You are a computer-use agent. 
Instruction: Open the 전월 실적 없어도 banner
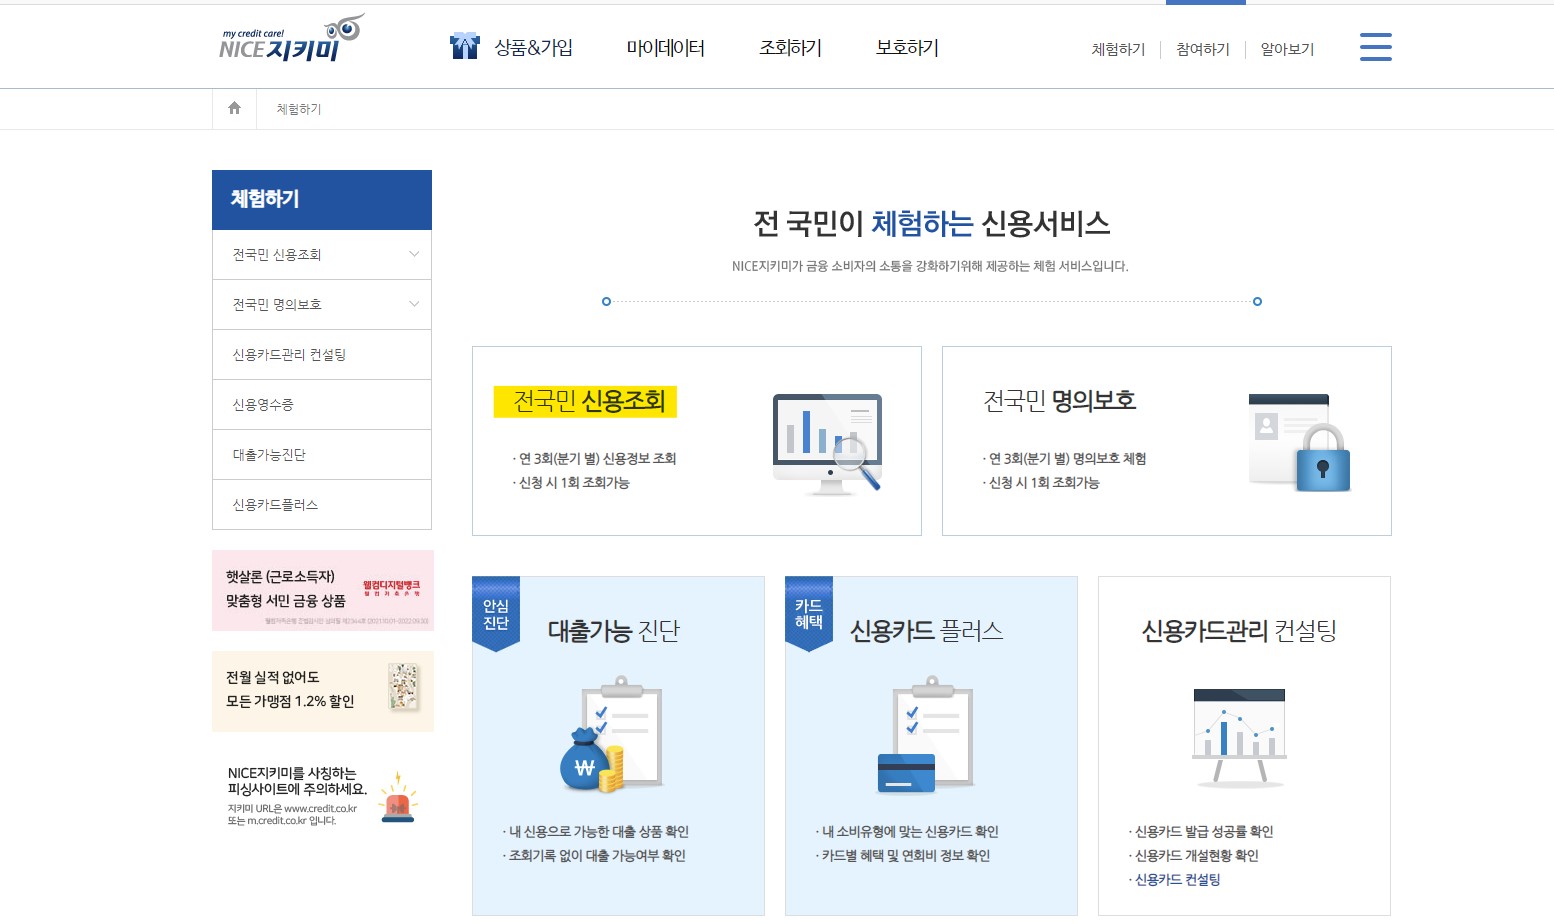tap(323, 691)
